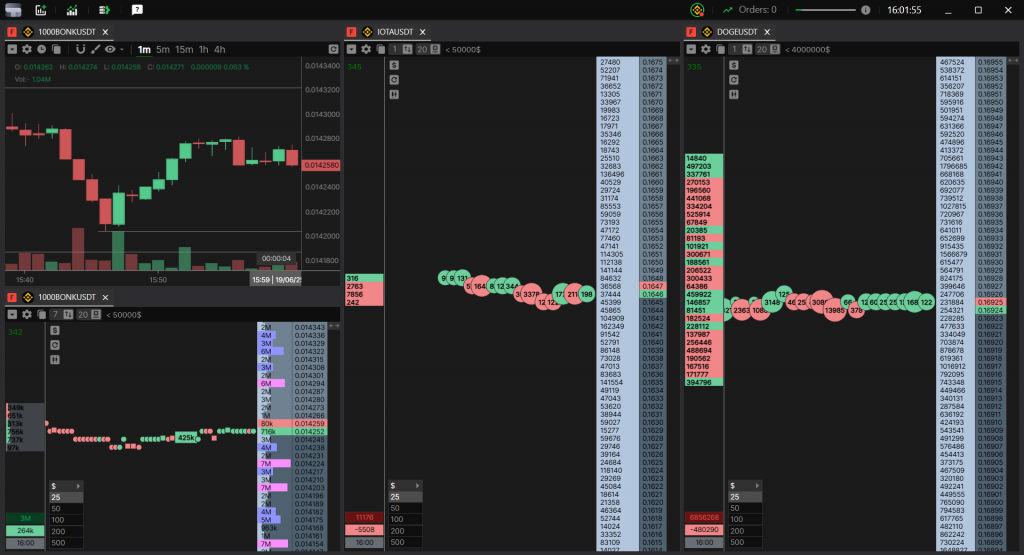This screenshot has width=1024, height=555.
Task: Select the 15m timeframe
Action: coord(184,49)
